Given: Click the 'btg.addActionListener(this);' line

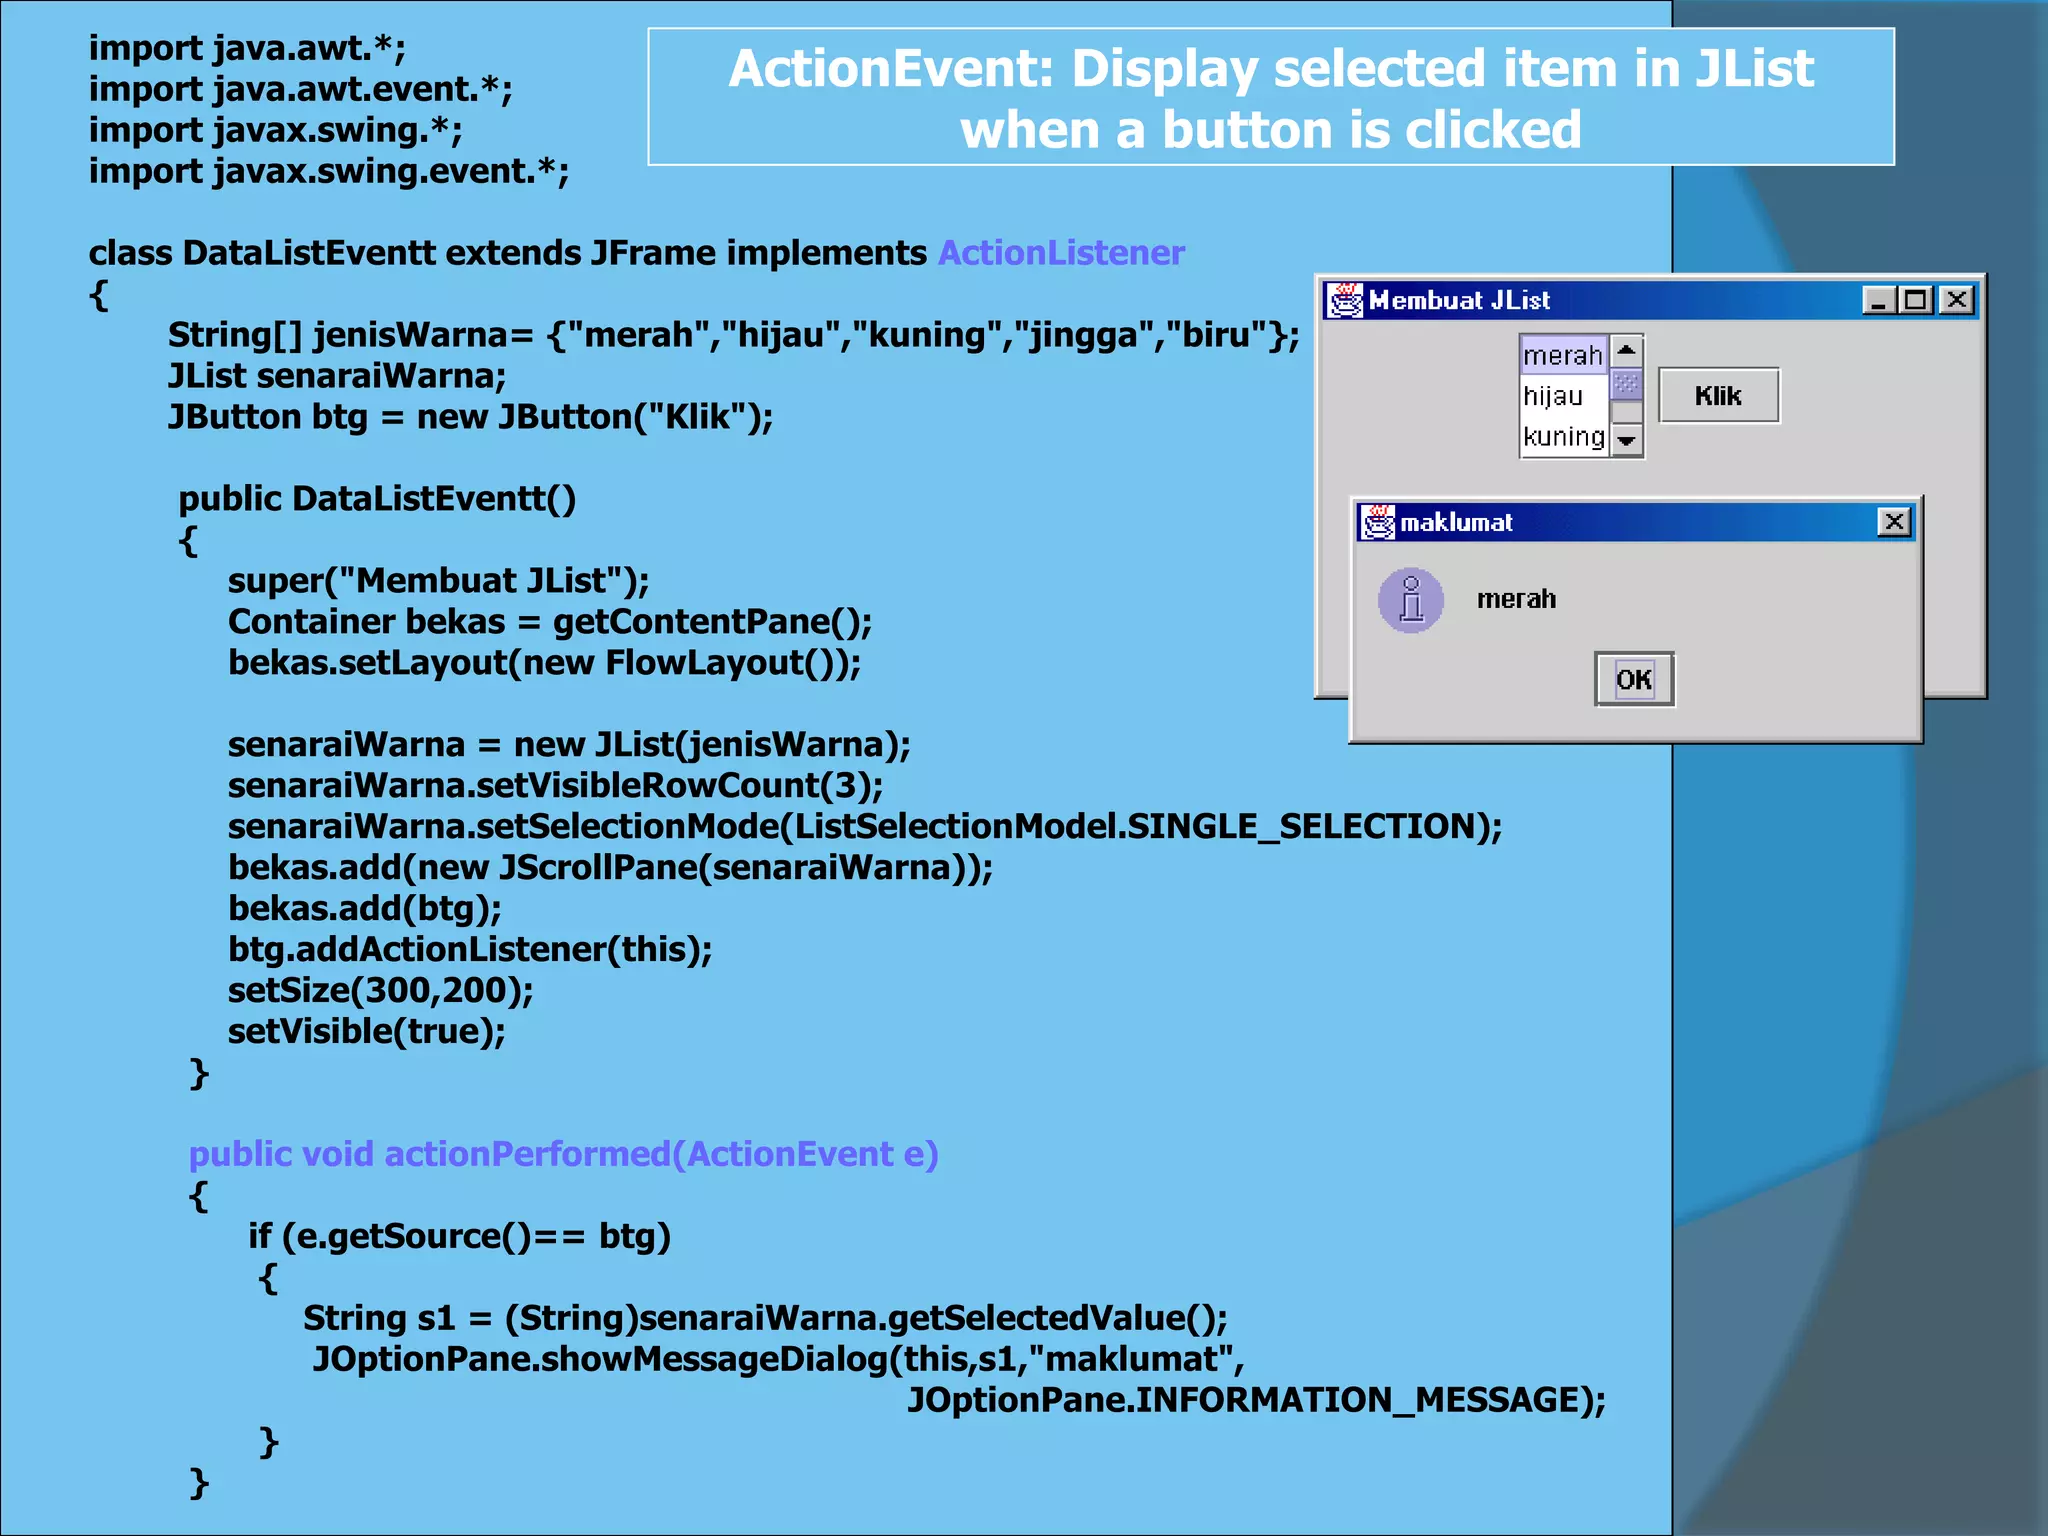Looking at the screenshot, I should coord(470,949).
